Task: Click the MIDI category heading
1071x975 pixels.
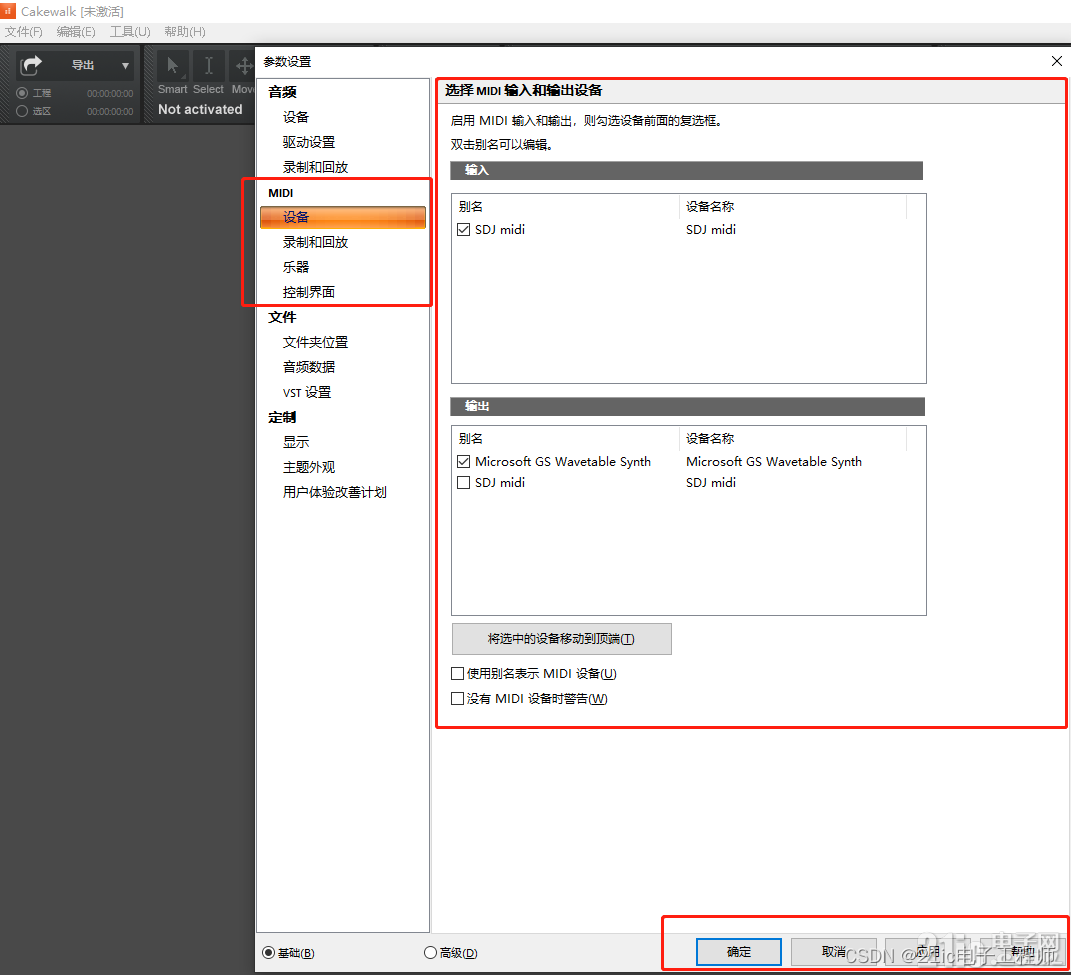Action: (x=281, y=193)
